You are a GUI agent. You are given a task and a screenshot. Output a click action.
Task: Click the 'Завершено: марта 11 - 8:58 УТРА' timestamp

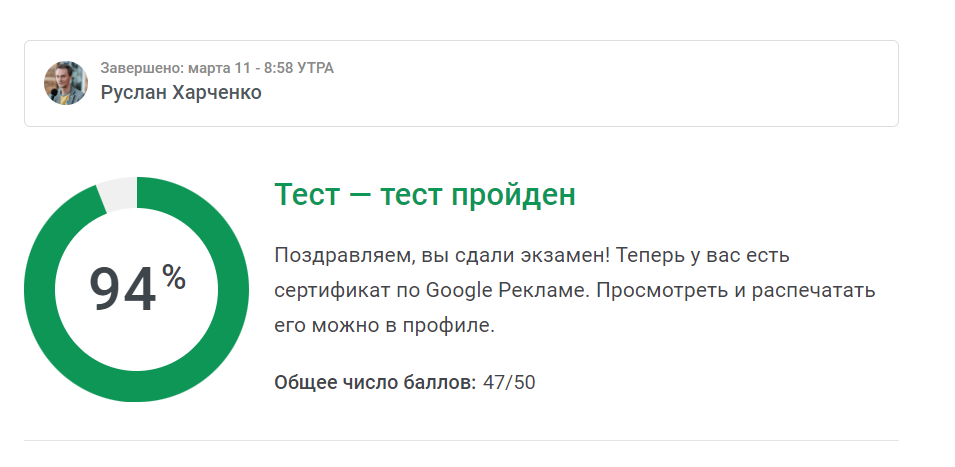(x=217, y=68)
